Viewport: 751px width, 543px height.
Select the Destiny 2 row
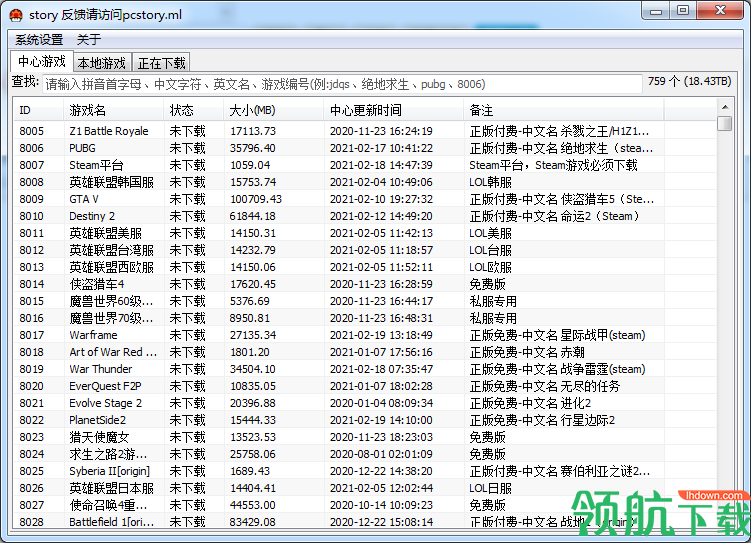(x=365, y=216)
